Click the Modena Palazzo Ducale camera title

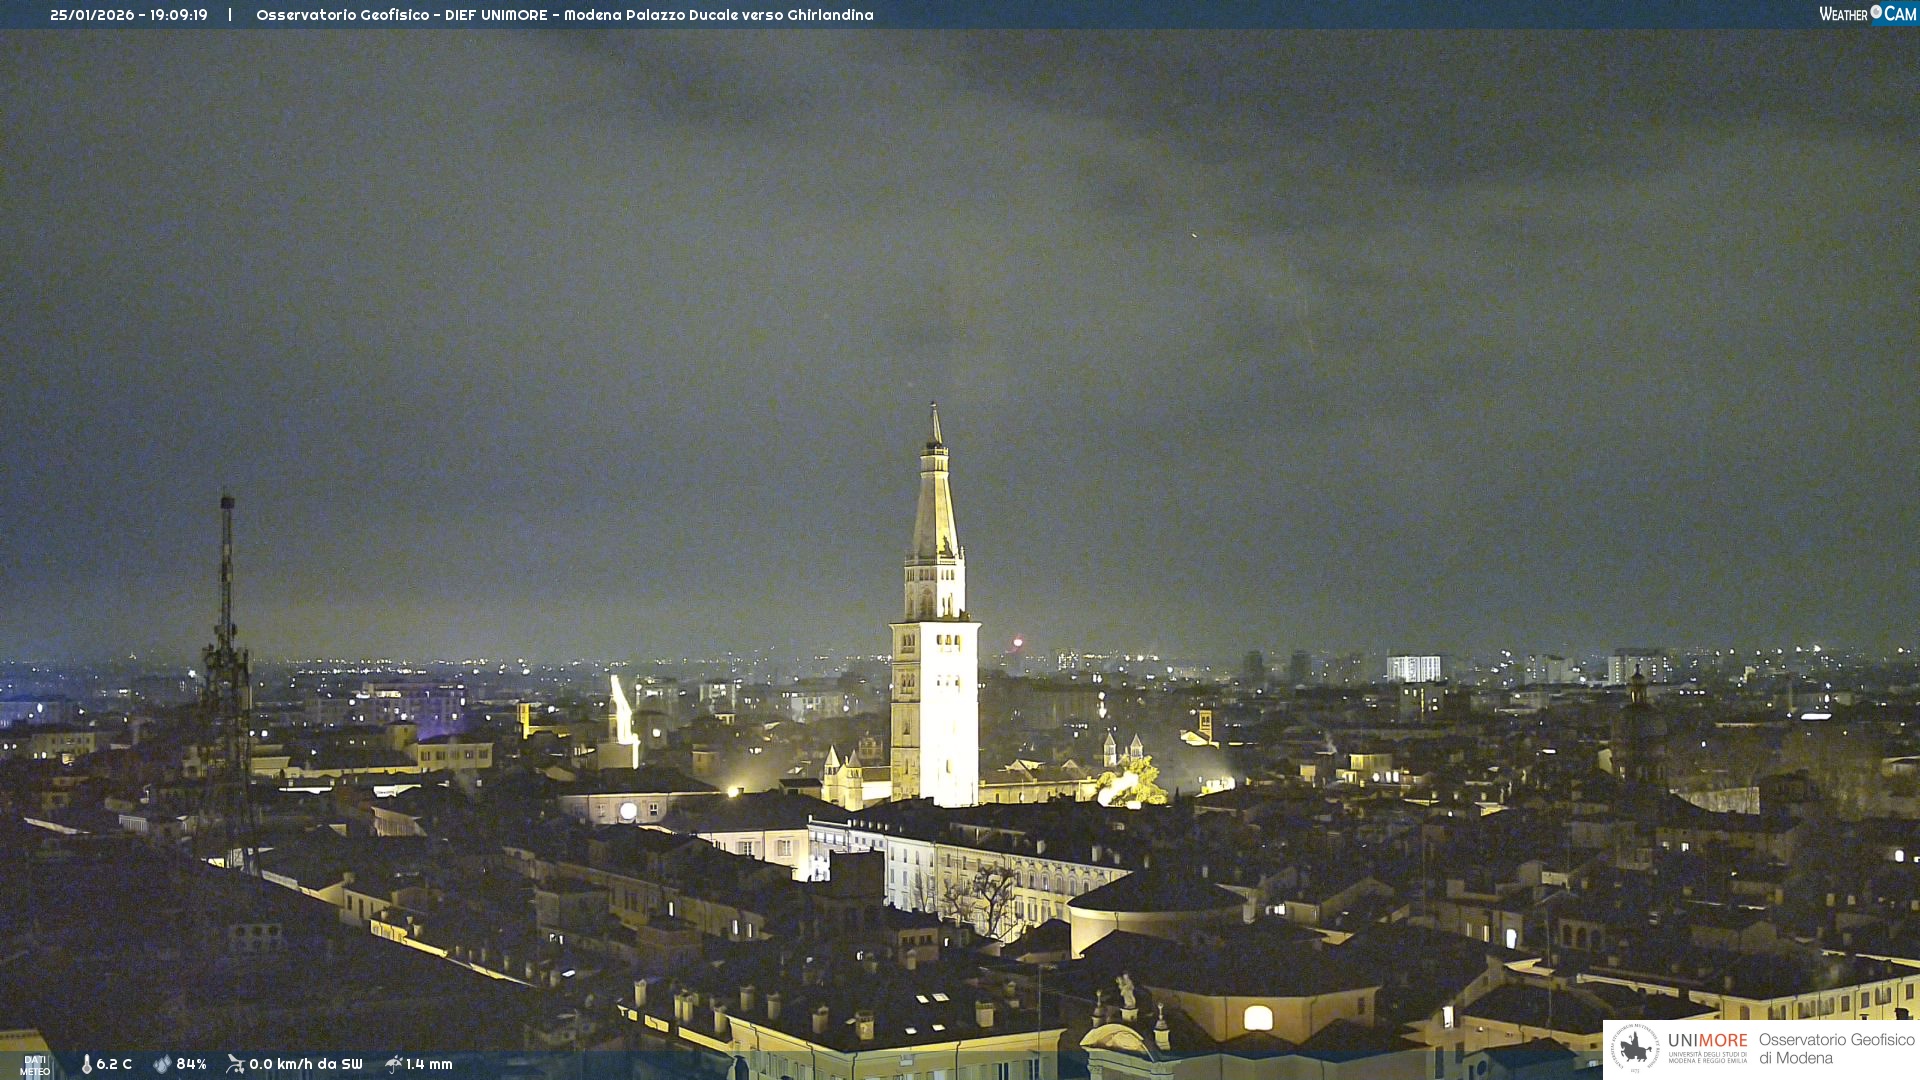[x=564, y=15]
